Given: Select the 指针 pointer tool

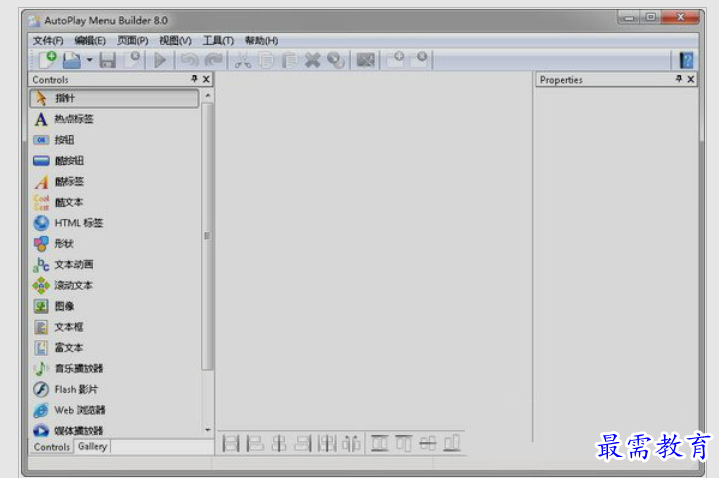Looking at the screenshot, I should [114, 98].
